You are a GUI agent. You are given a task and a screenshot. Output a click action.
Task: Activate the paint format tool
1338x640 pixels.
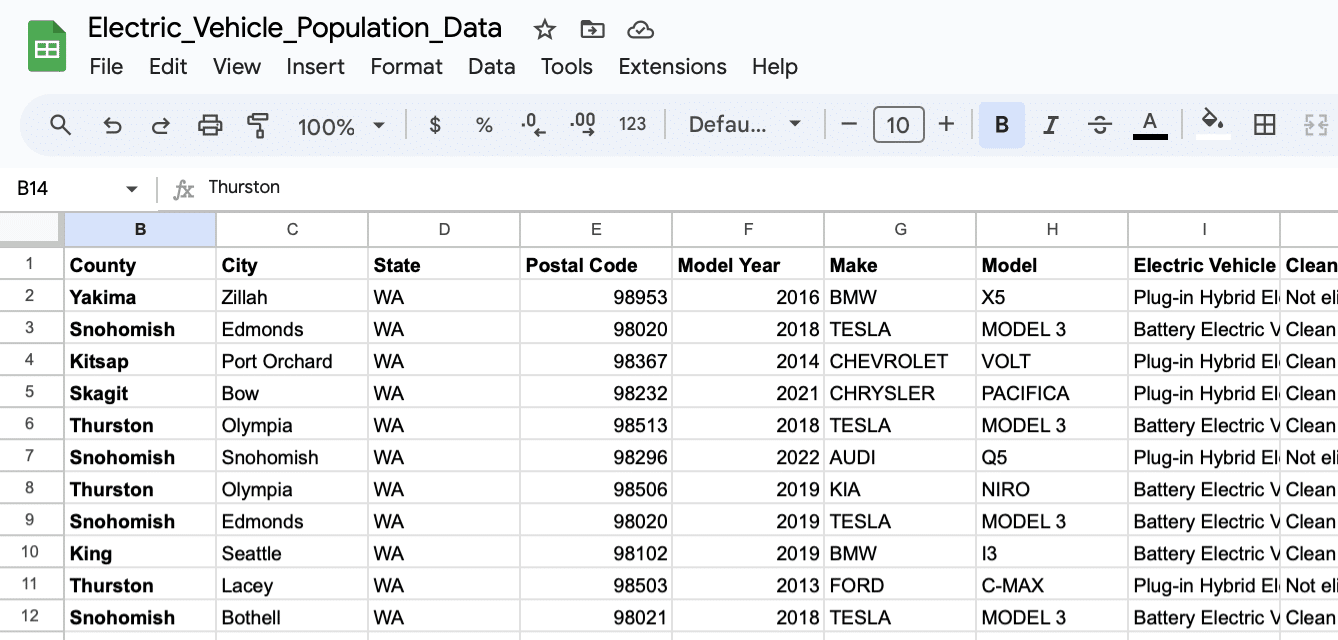pos(258,125)
